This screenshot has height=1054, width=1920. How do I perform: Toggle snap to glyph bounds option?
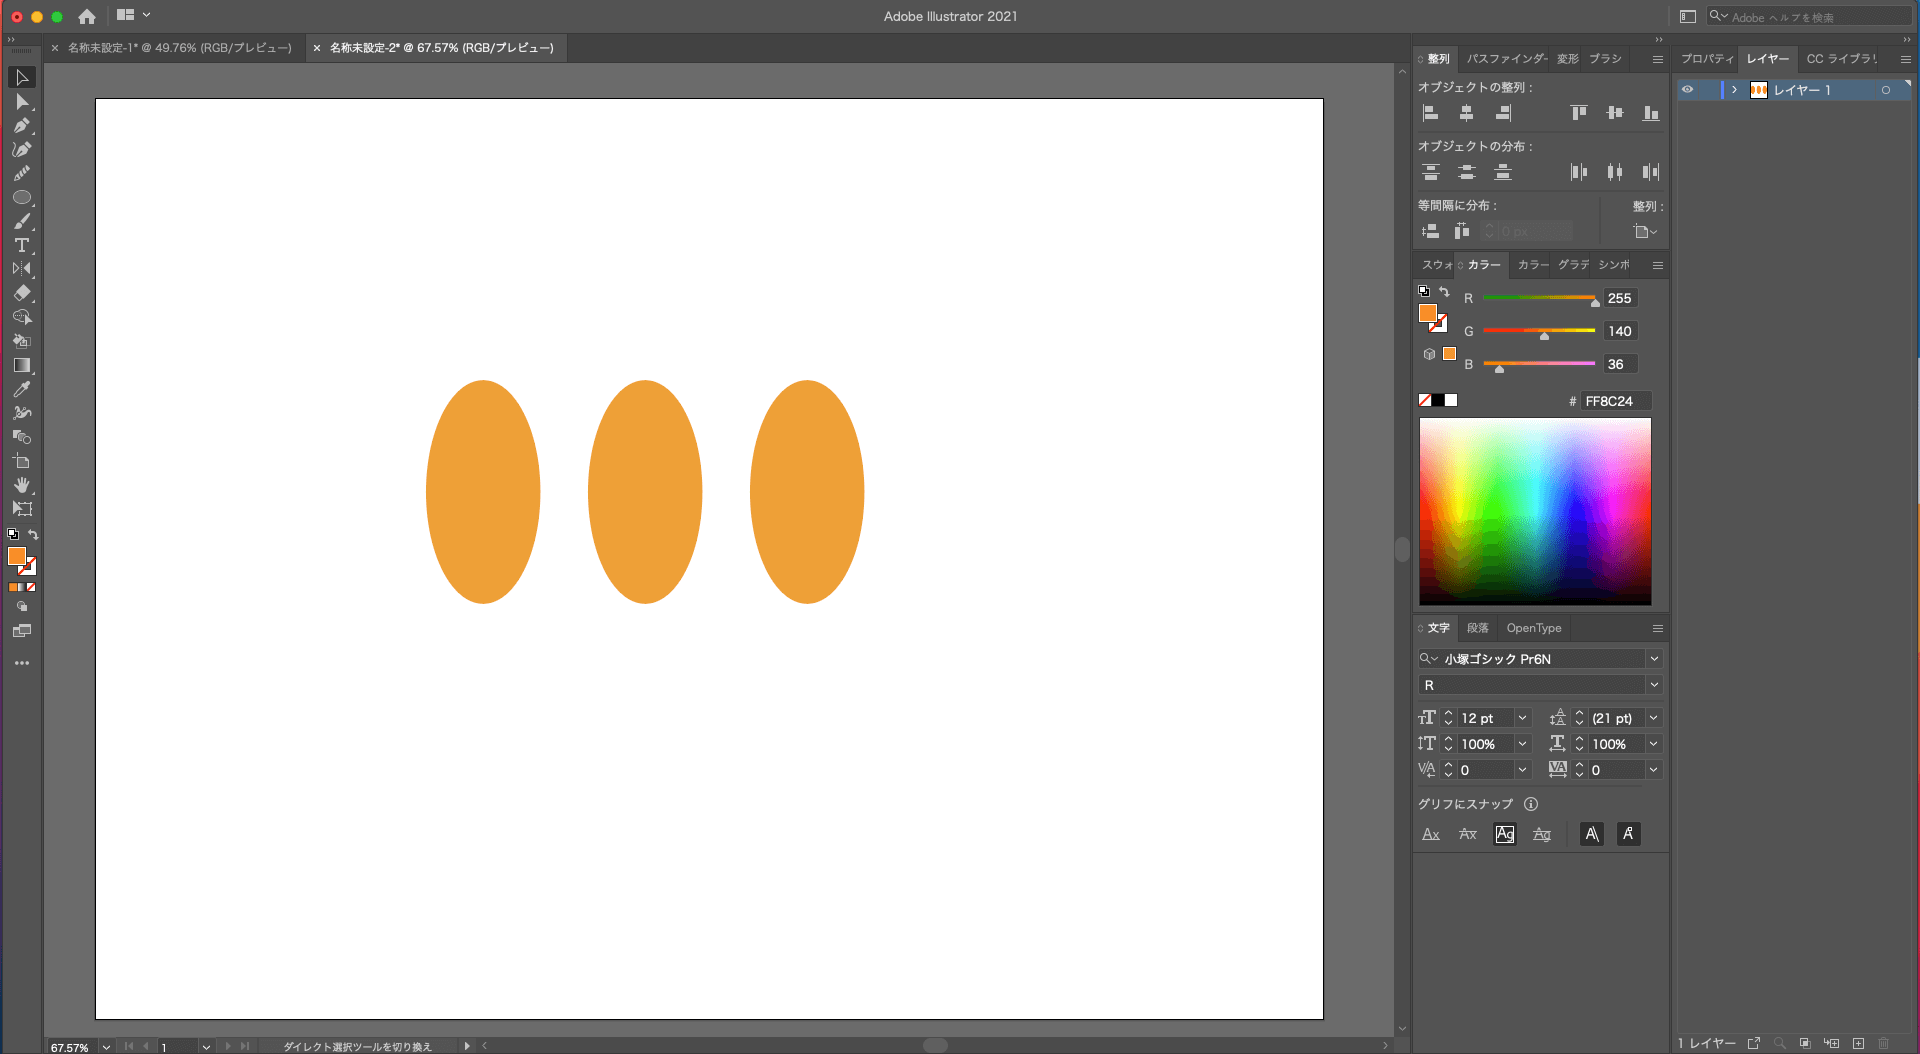[1505, 834]
